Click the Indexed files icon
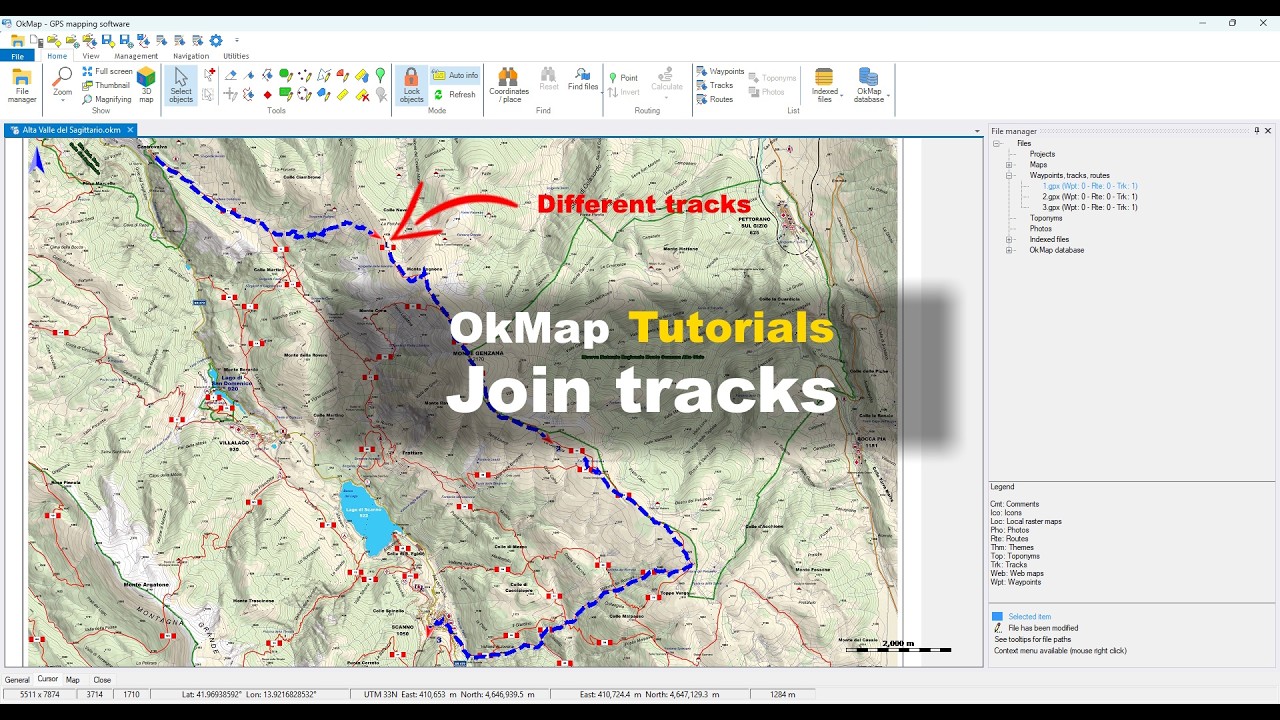The width and height of the screenshot is (1280, 720). click(x=824, y=77)
